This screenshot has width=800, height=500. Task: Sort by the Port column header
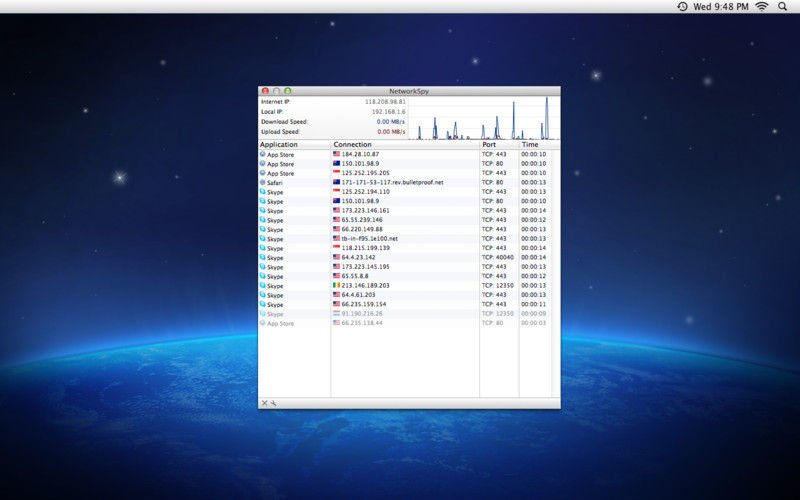(x=499, y=144)
